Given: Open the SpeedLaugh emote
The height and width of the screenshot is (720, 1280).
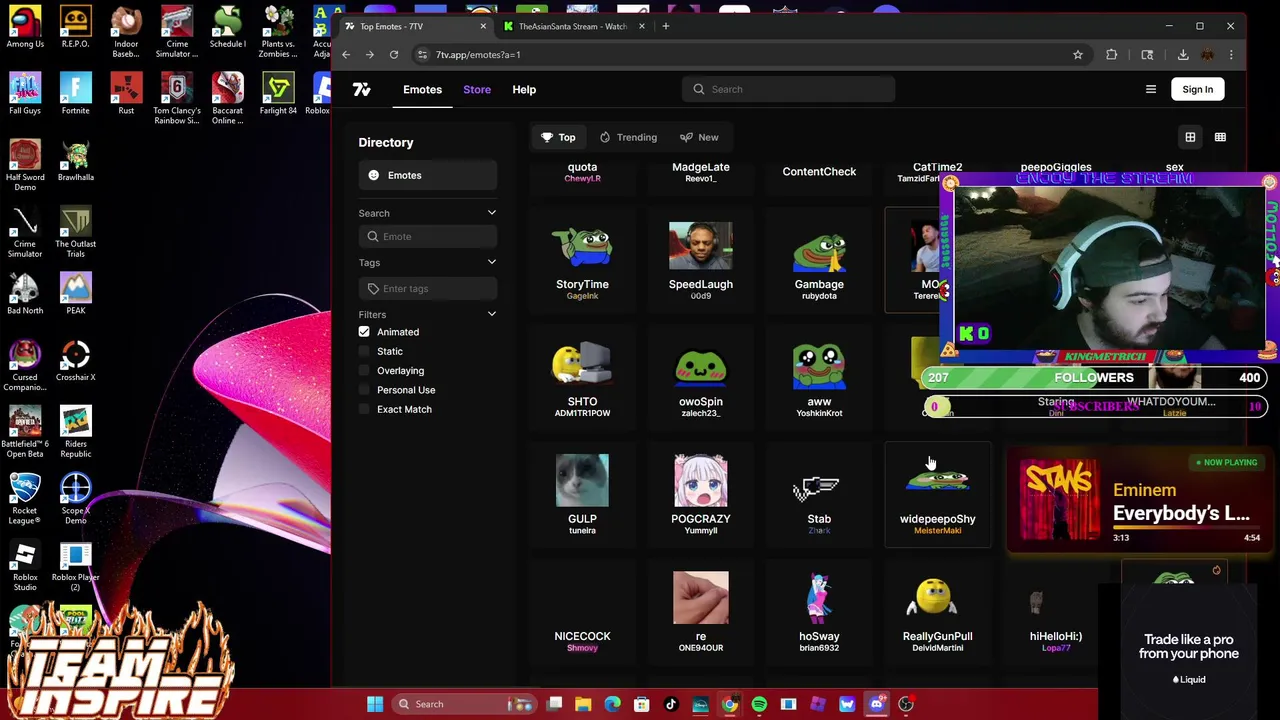Looking at the screenshot, I should point(701,261).
